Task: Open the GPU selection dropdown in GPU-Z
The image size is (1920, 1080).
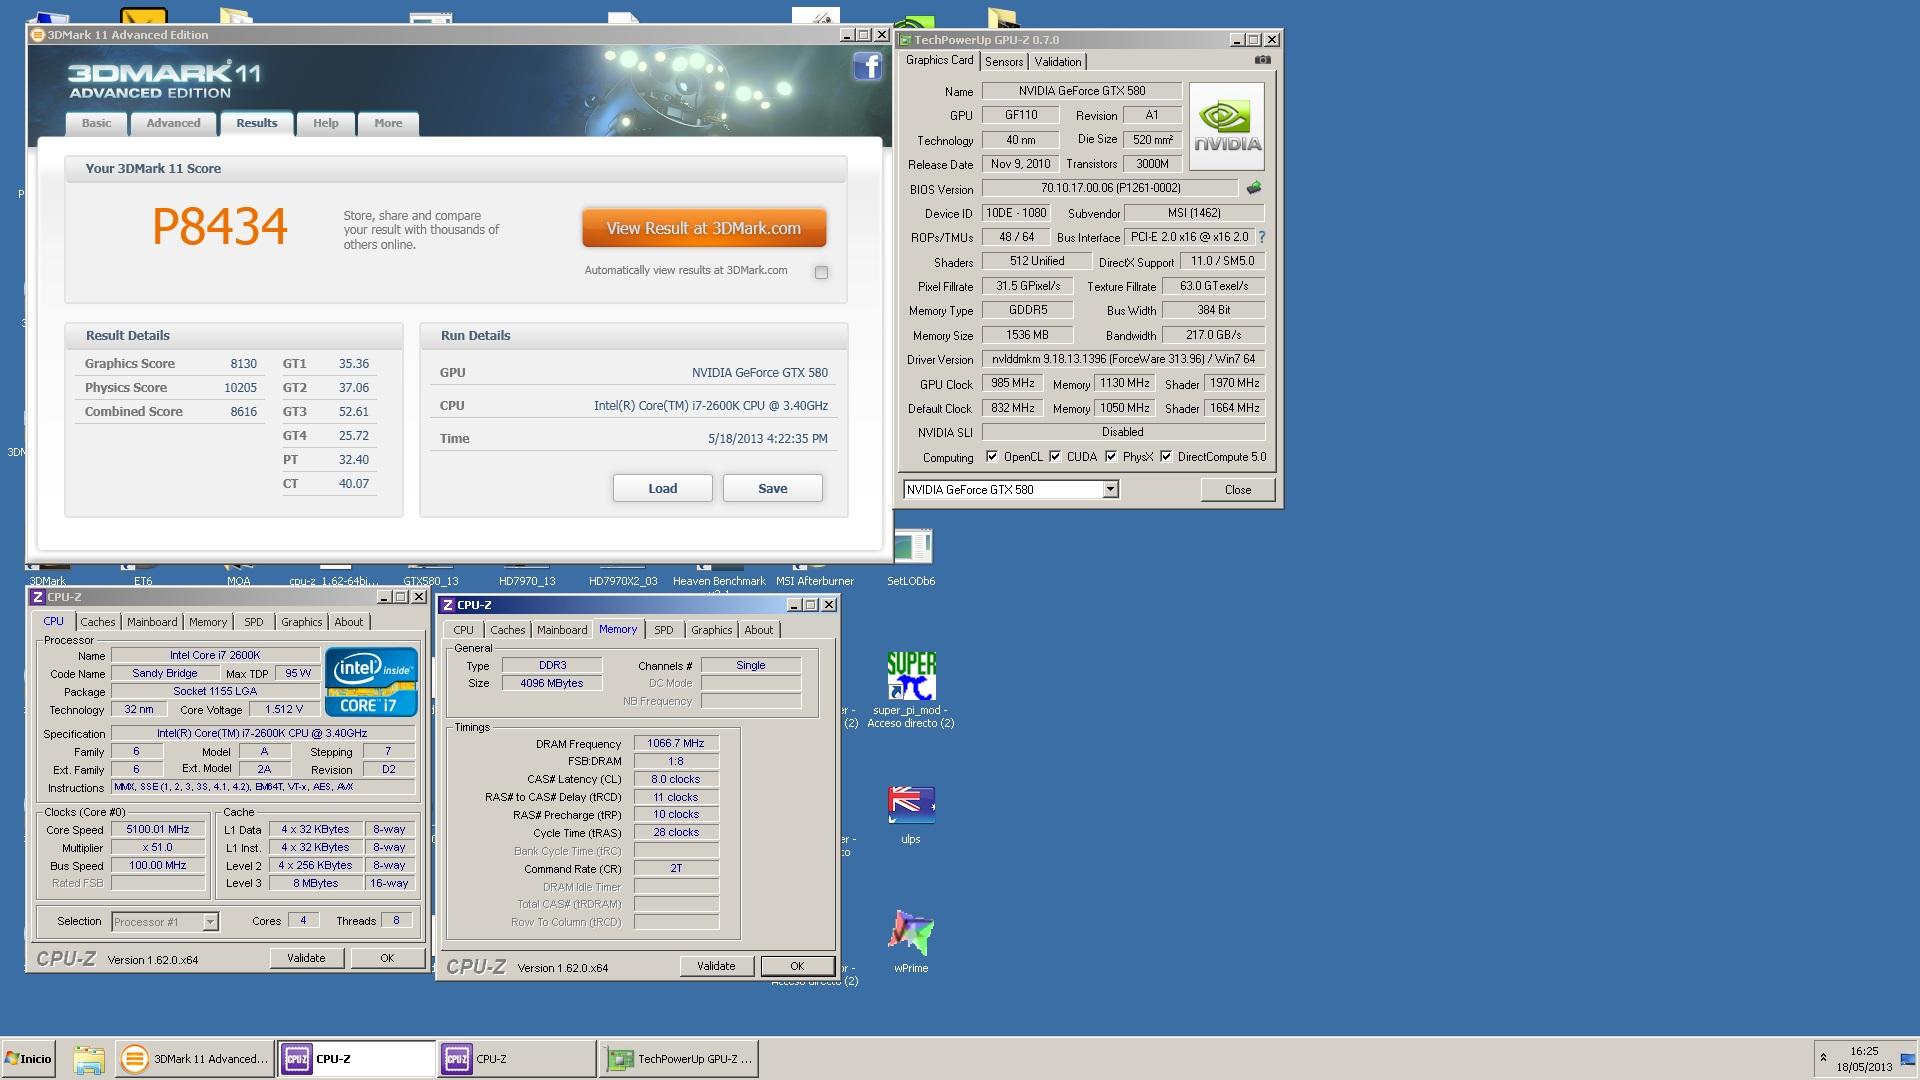Action: click(x=1110, y=490)
